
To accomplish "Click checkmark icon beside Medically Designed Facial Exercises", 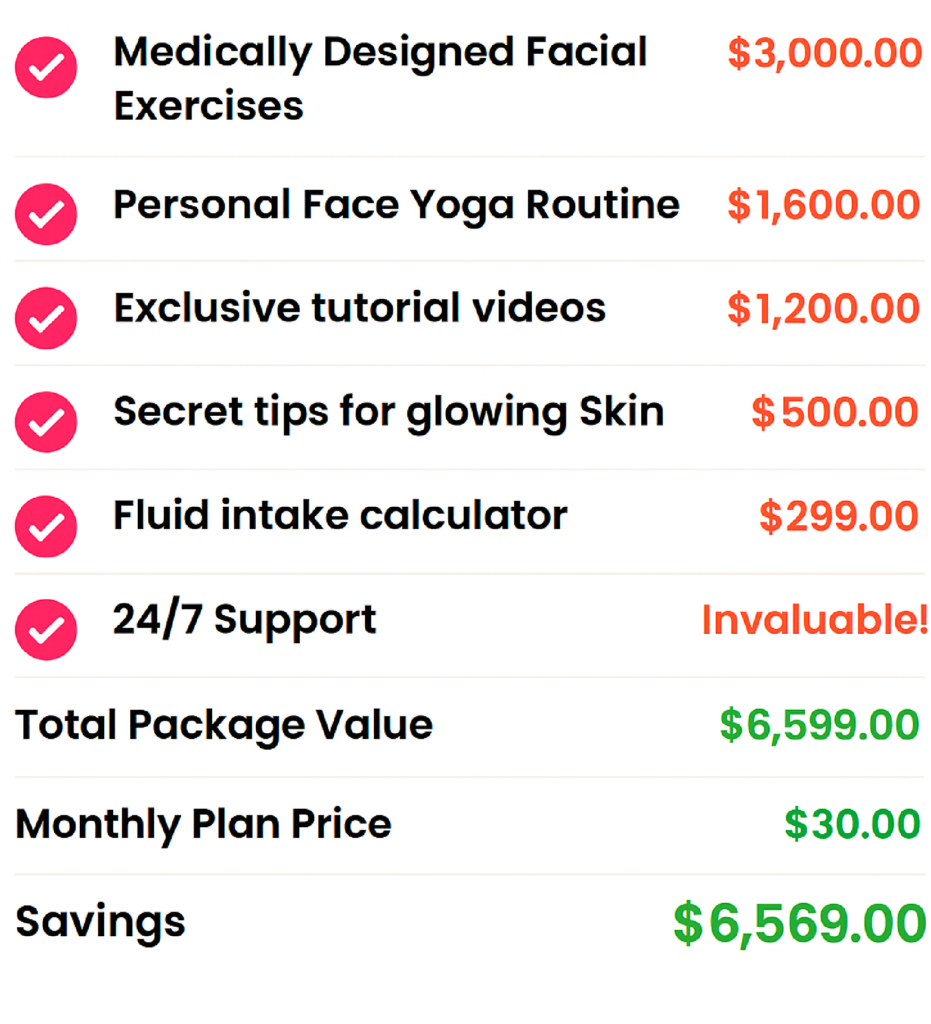I will pyautogui.click(x=46, y=67).
